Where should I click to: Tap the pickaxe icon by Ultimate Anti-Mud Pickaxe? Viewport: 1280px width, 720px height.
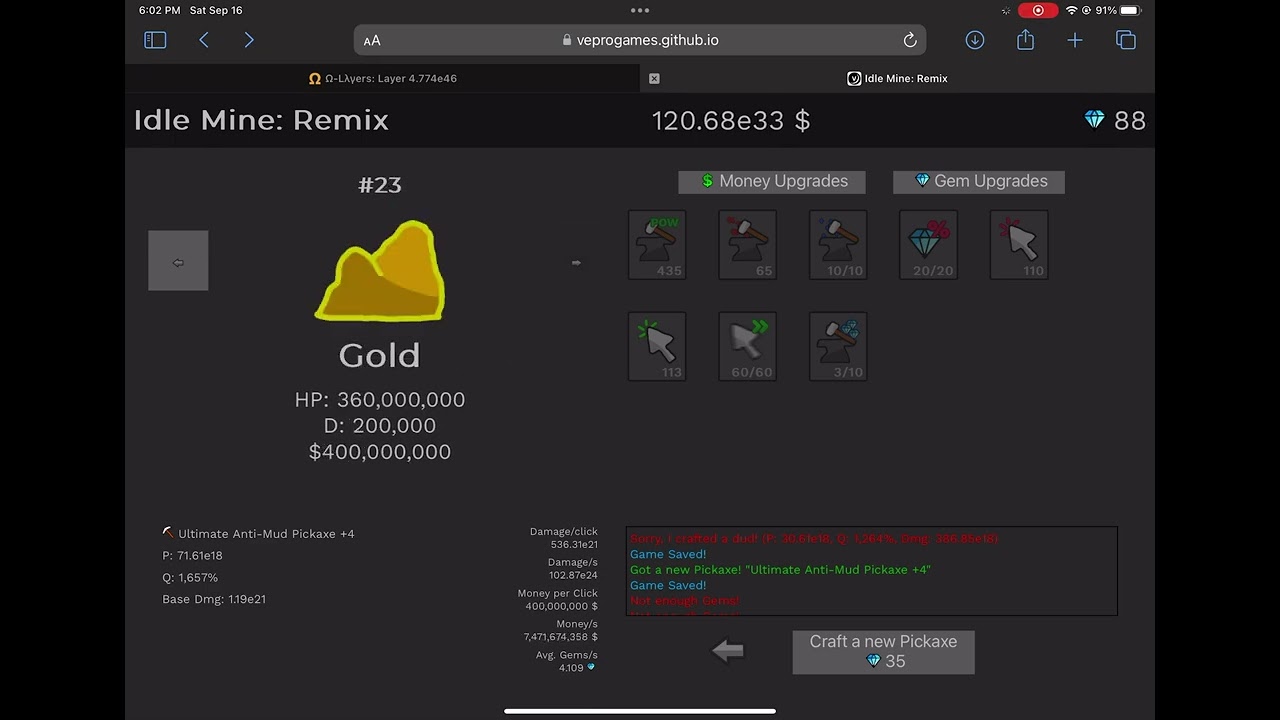point(168,533)
